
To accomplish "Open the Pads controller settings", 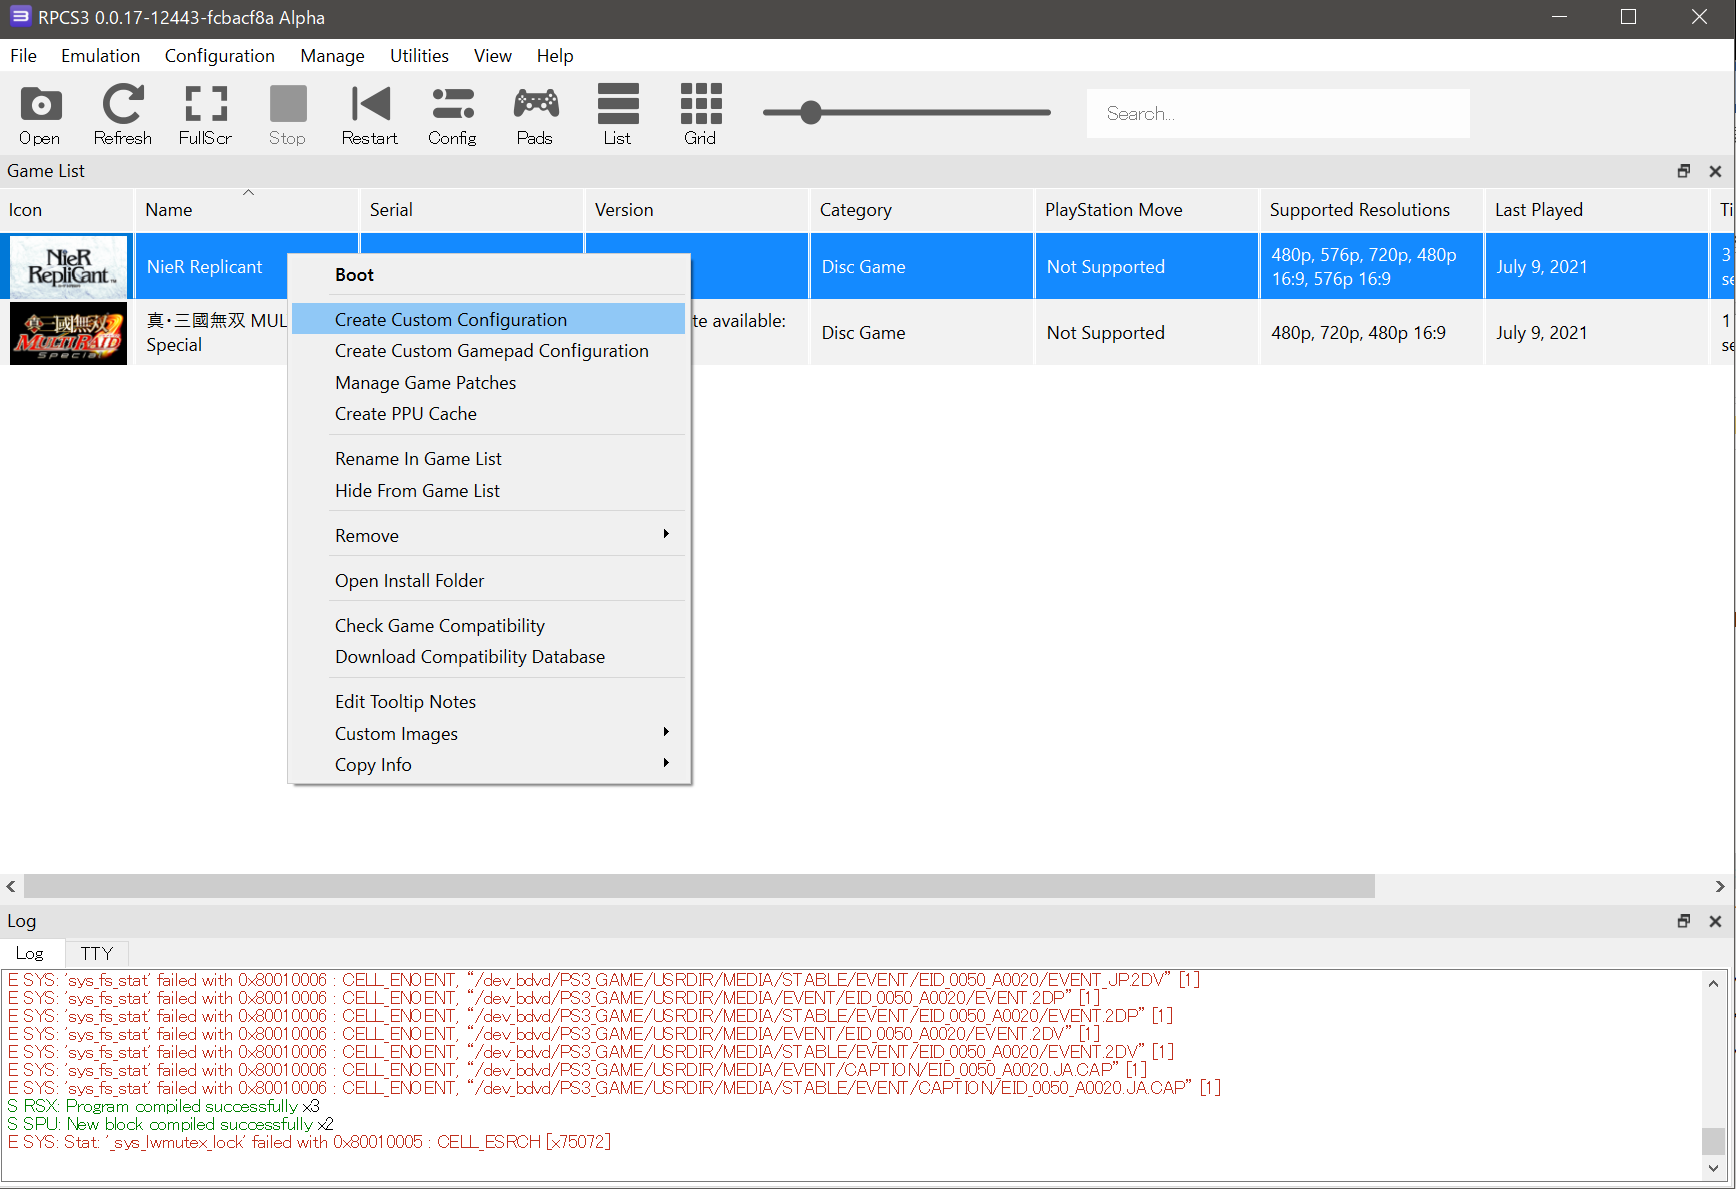I will [535, 114].
